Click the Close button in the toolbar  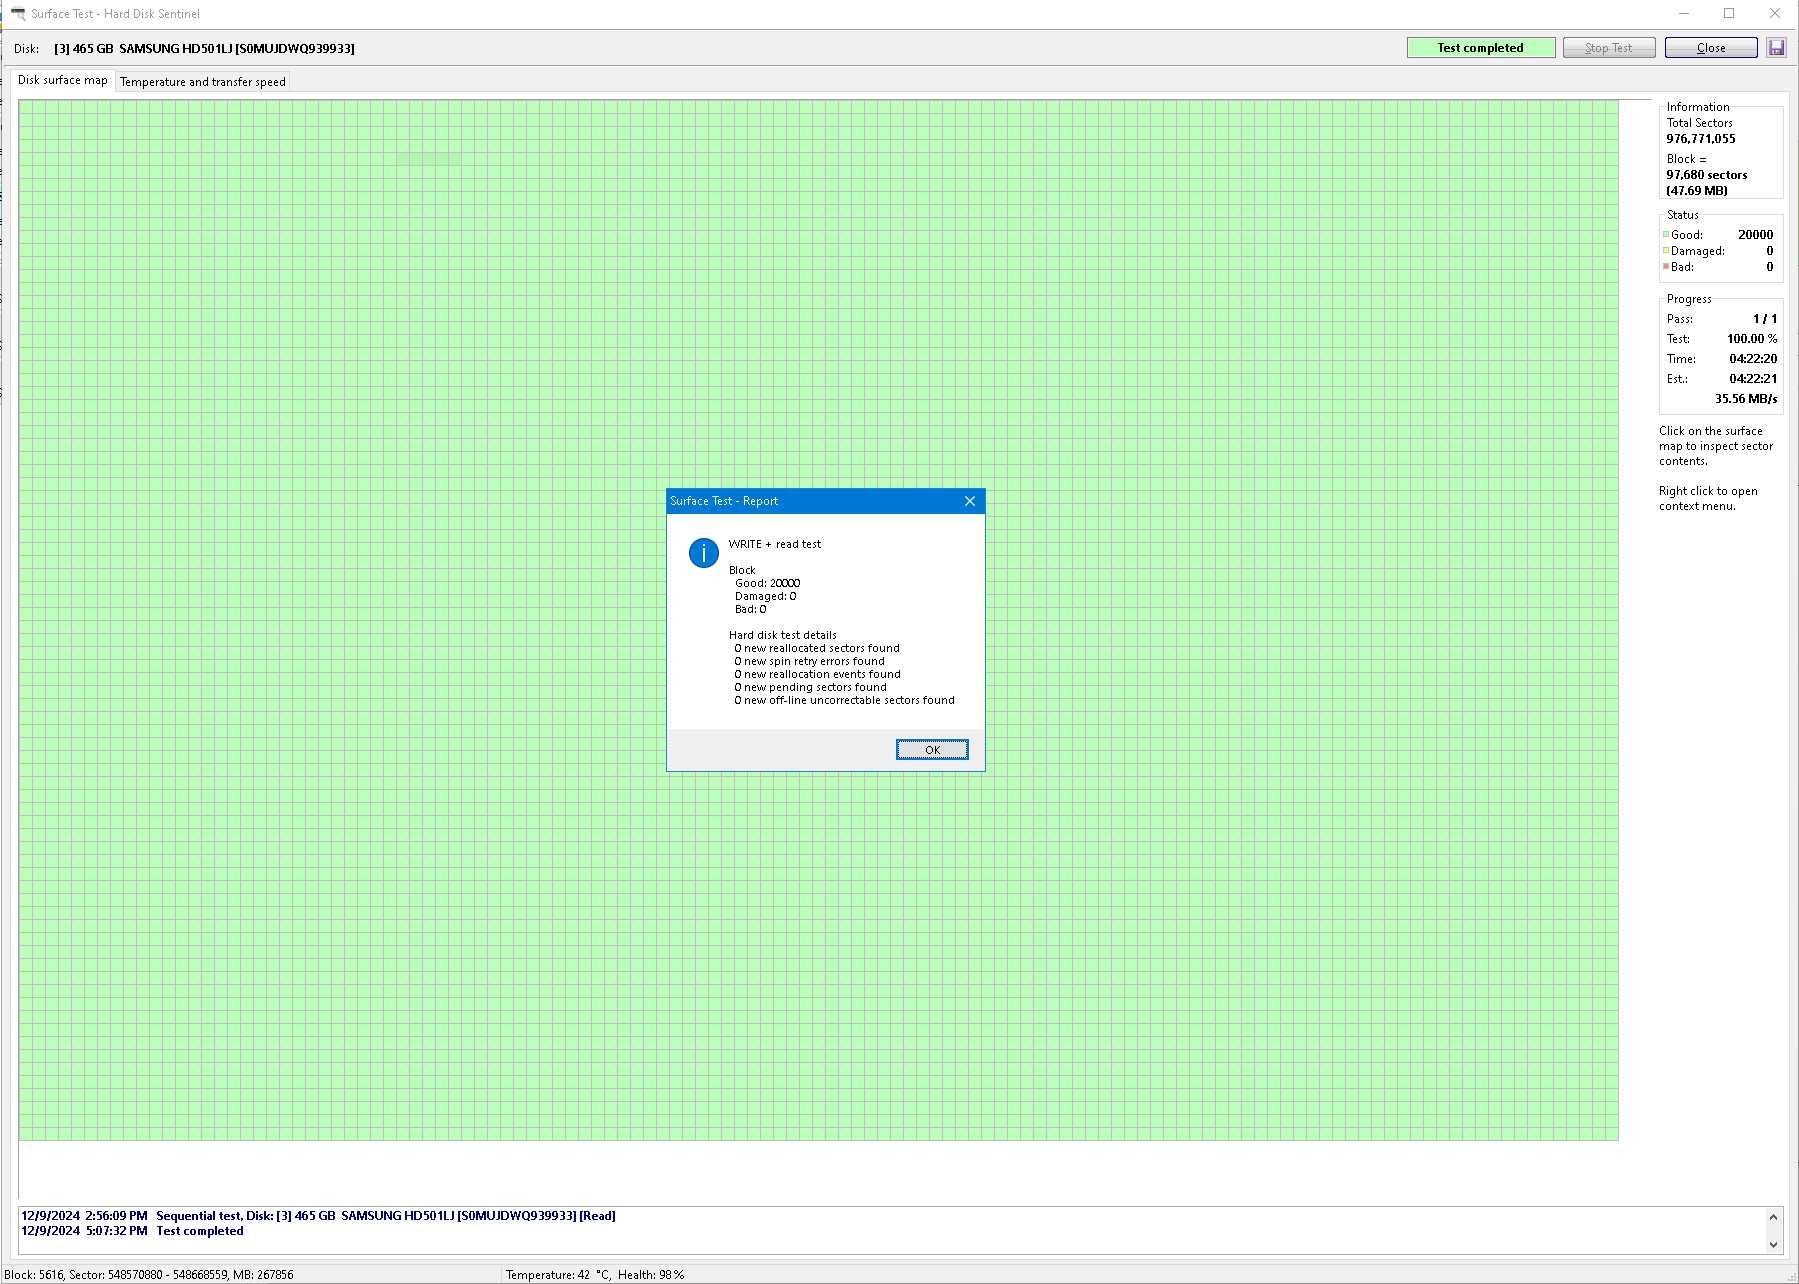tap(1711, 48)
